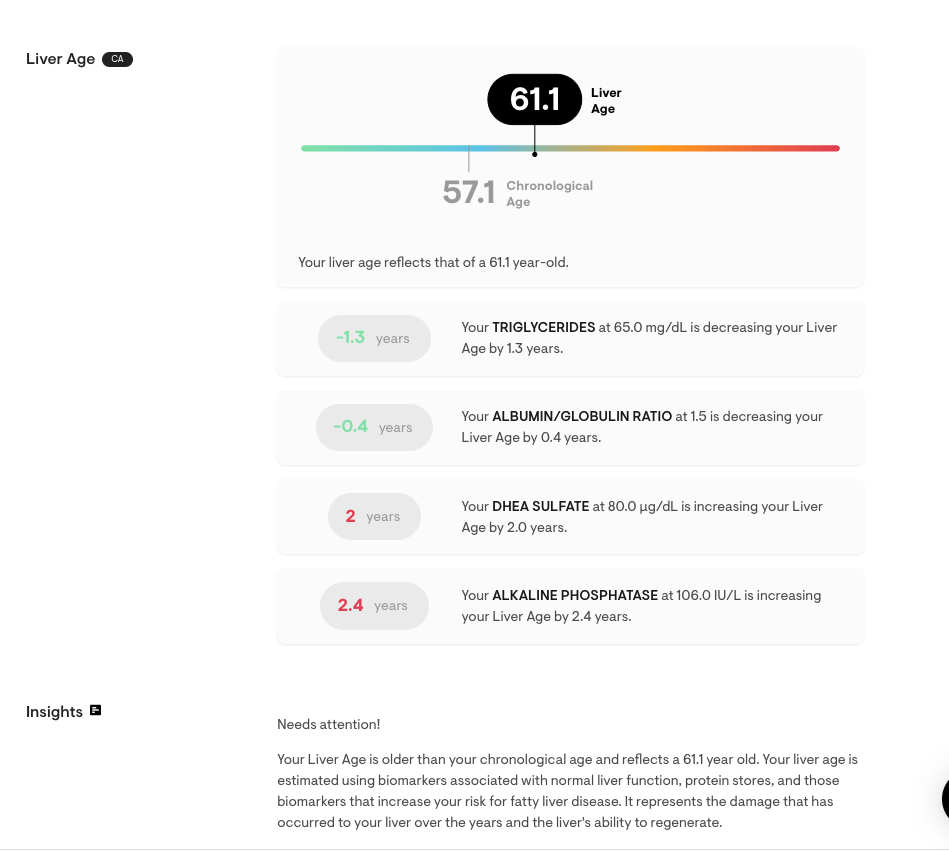Screen dimensions: 949x852
Task: Open the dark chat bubble at the right edge
Action: (945, 800)
